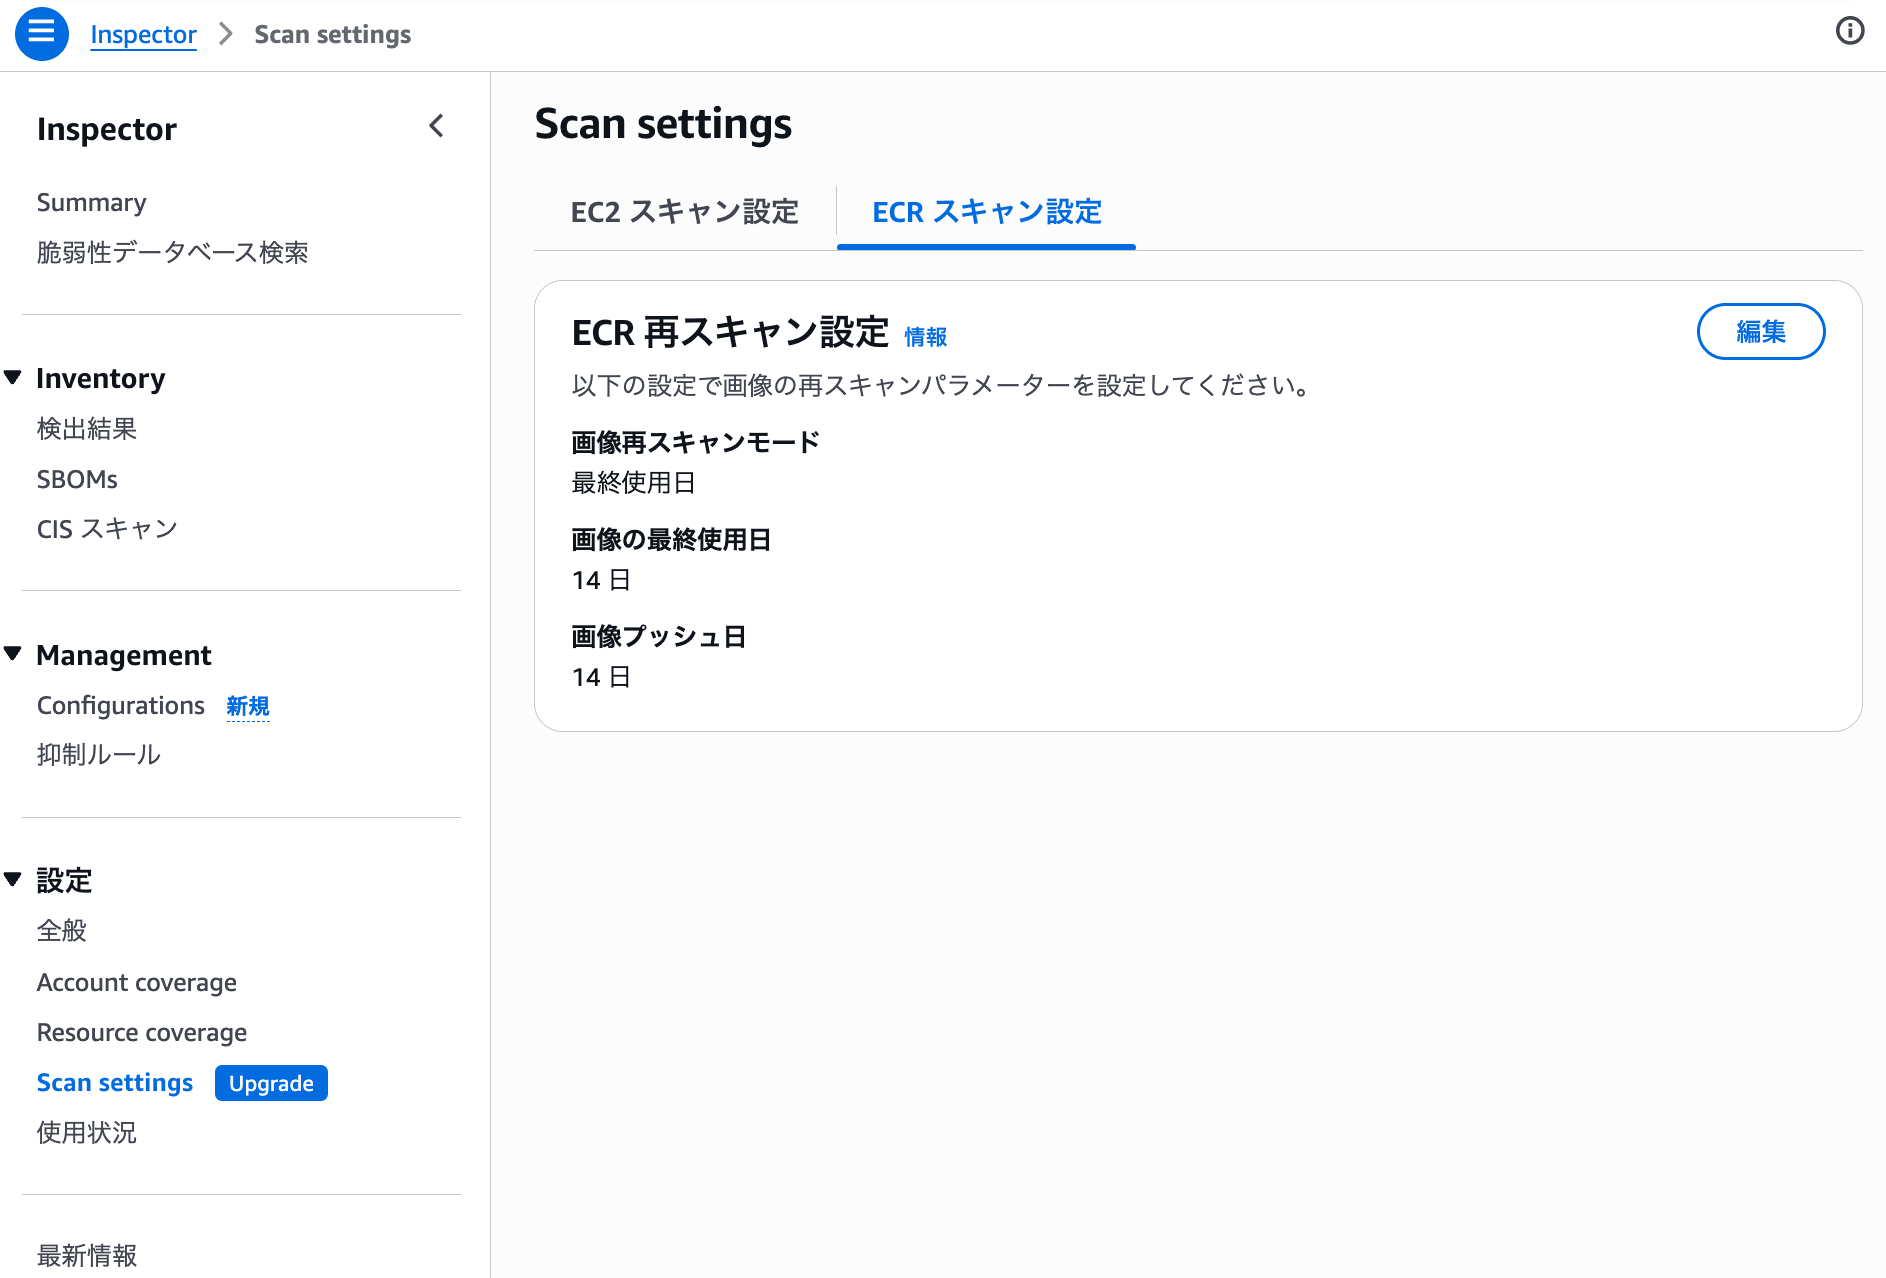The height and width of the screenshot is (1278, 1886).
Task: Open 脆弱性データベース検索 page
Action: (172, 252)
